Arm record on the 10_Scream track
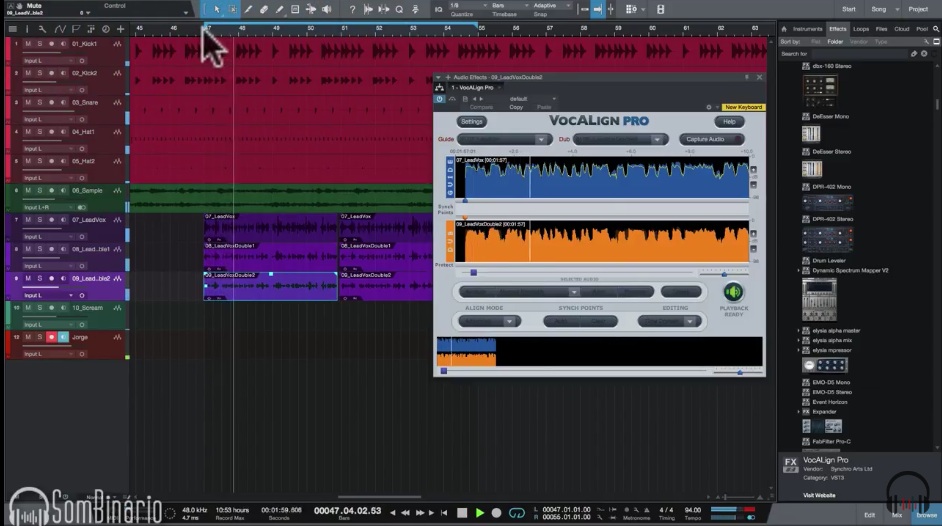 pyautogui.click(x=52, y=308)
